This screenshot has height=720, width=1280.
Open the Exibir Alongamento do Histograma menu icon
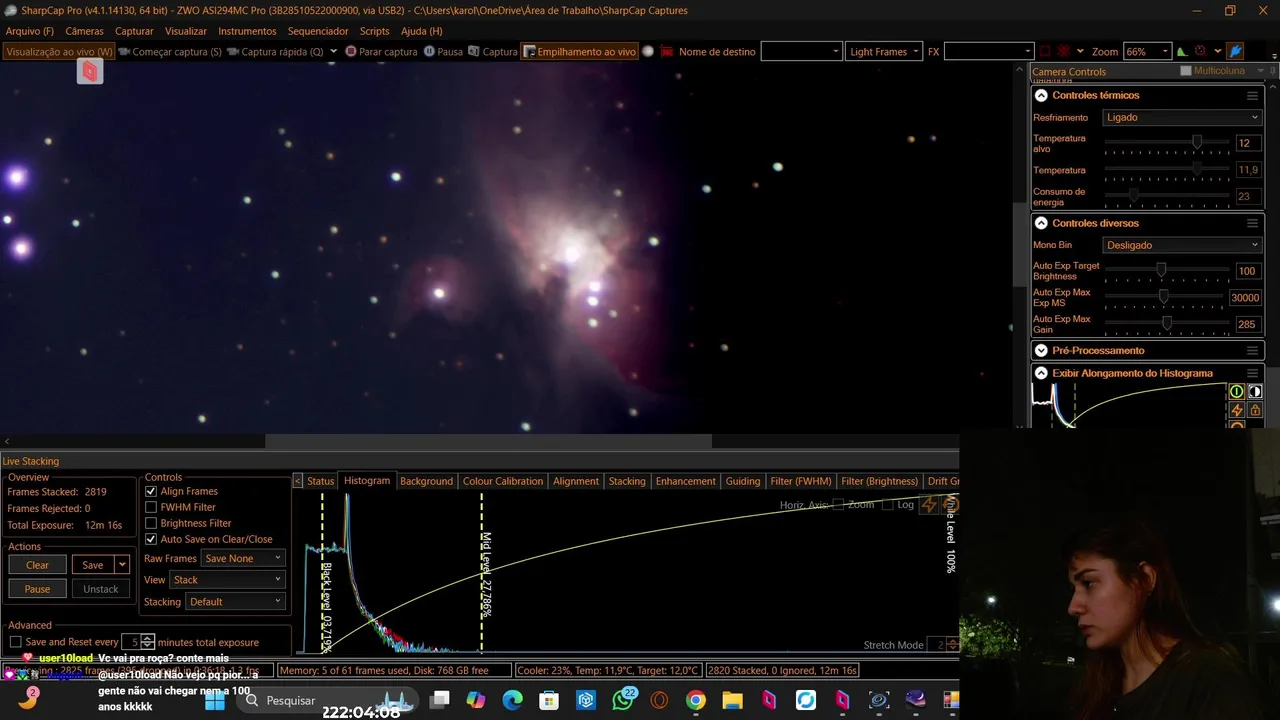click(1252, 373)
